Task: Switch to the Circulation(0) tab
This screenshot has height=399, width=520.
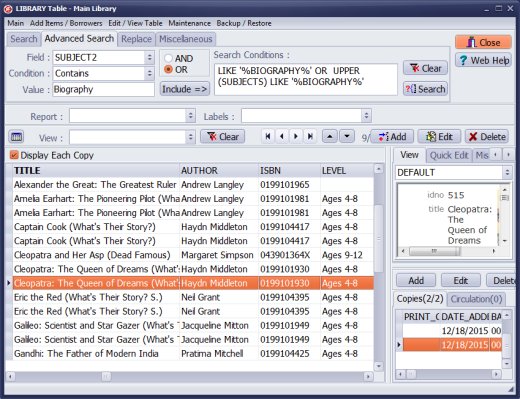Action: 476,299
